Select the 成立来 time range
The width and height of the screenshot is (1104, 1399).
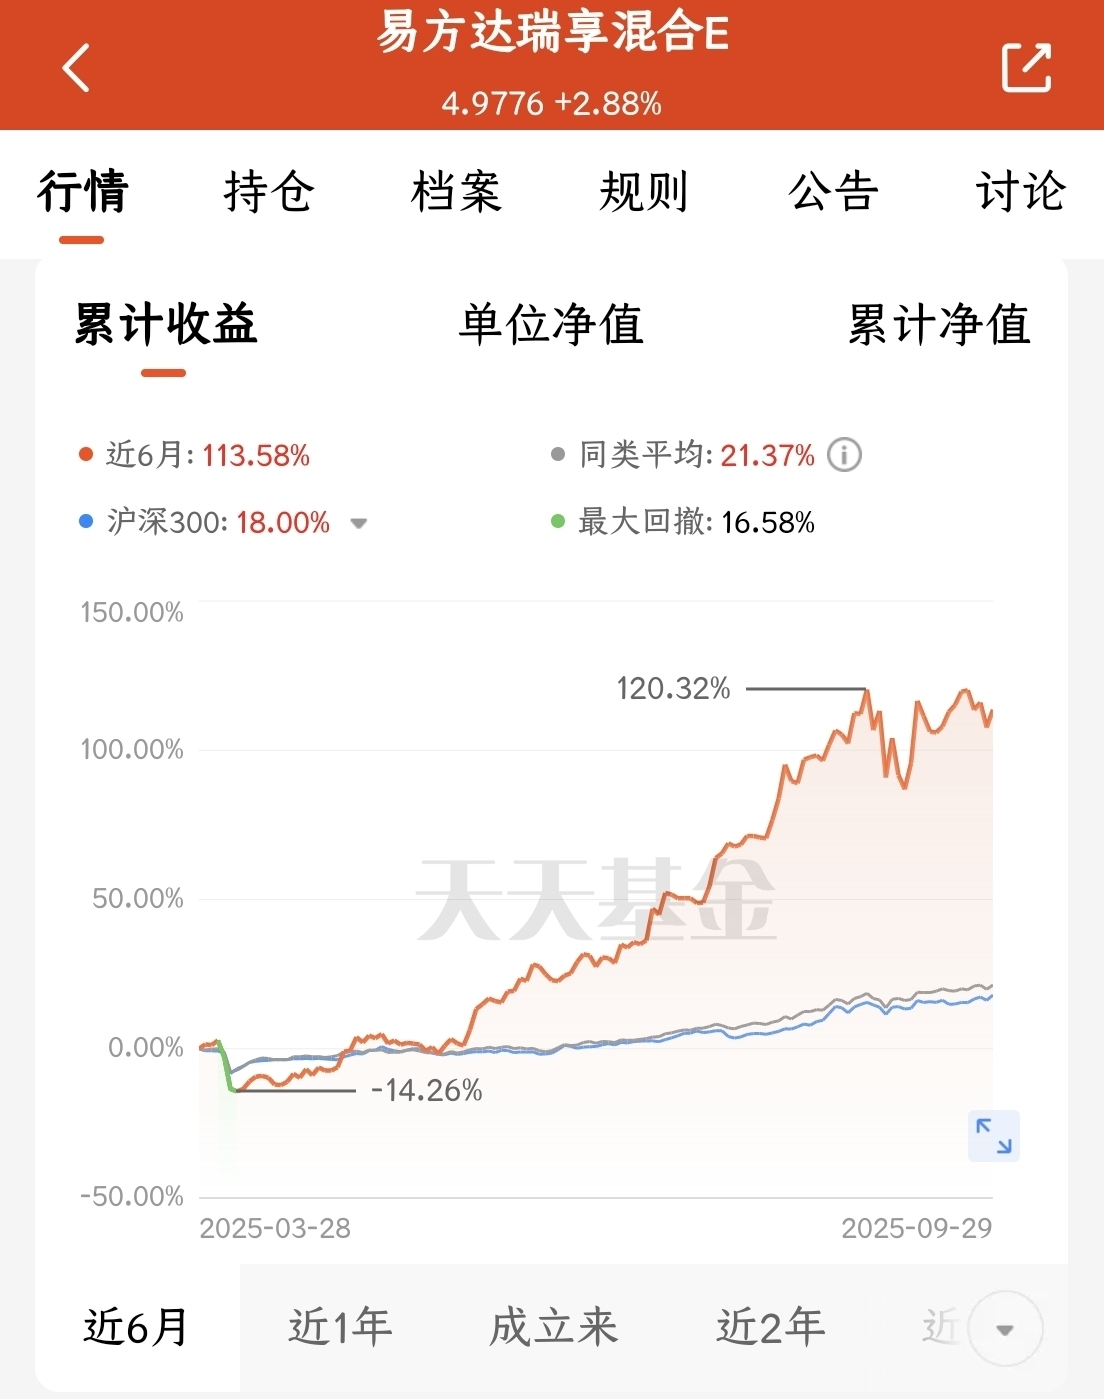click(553, 1327)
